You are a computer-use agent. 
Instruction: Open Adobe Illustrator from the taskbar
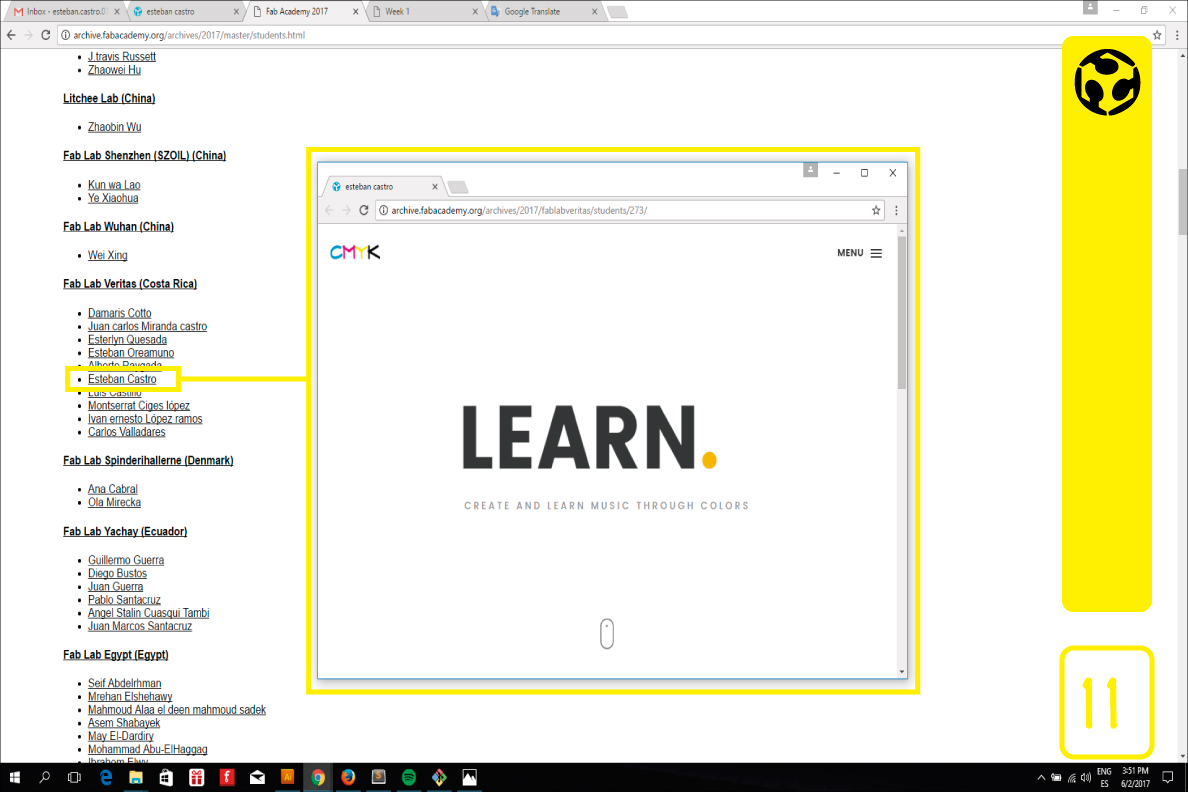tap(287, 778)
